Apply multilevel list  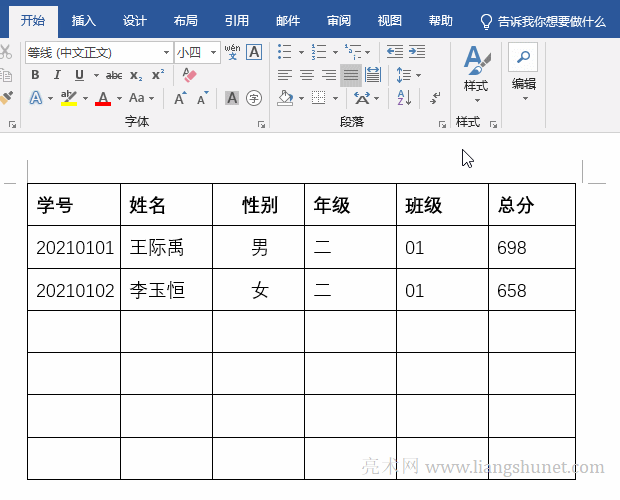click(x=353, y=52)
